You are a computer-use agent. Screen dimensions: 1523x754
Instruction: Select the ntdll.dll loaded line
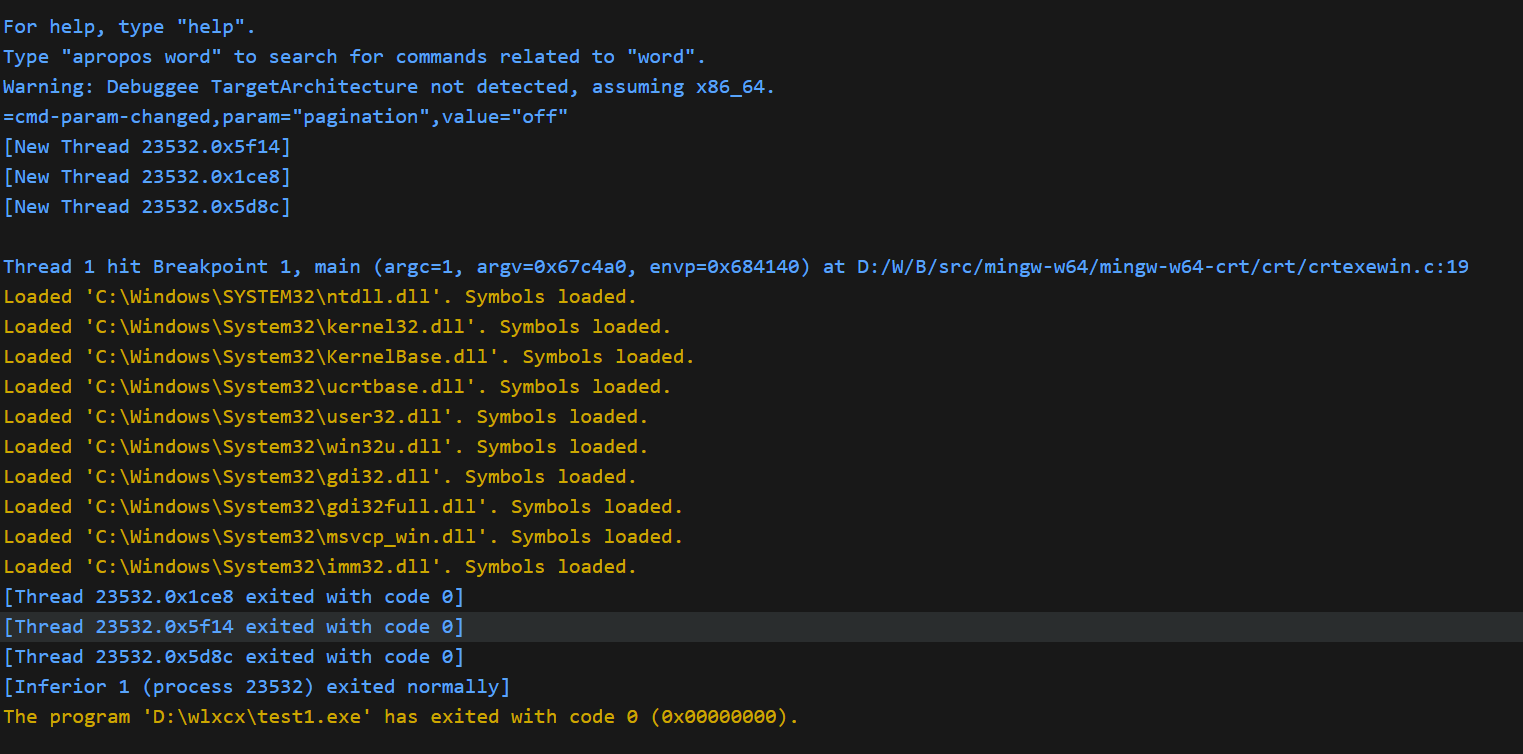point(320,297)
